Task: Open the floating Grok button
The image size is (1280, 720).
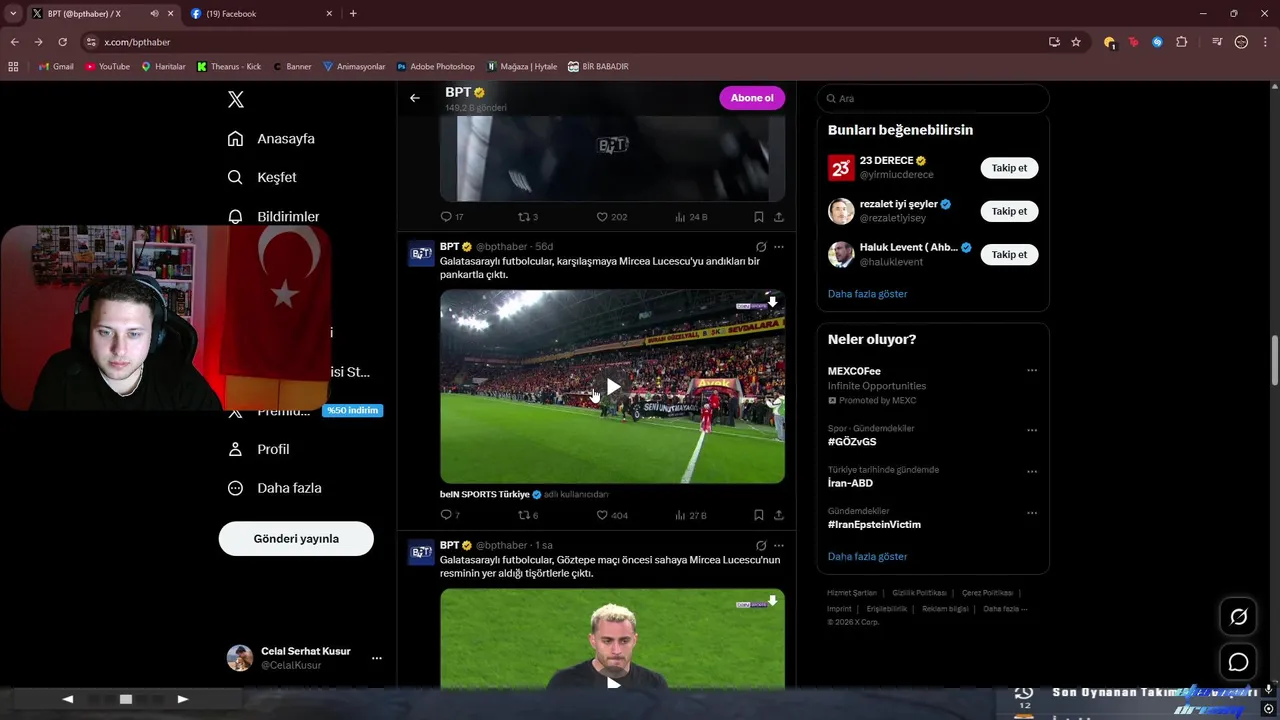Action: [x=1238, y=617]
